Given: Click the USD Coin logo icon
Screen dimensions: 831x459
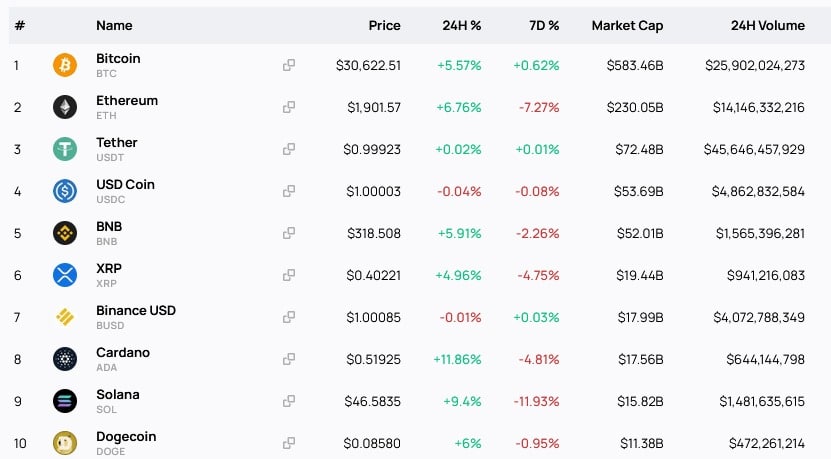Looking at the screenshot, I should [65, 191].
